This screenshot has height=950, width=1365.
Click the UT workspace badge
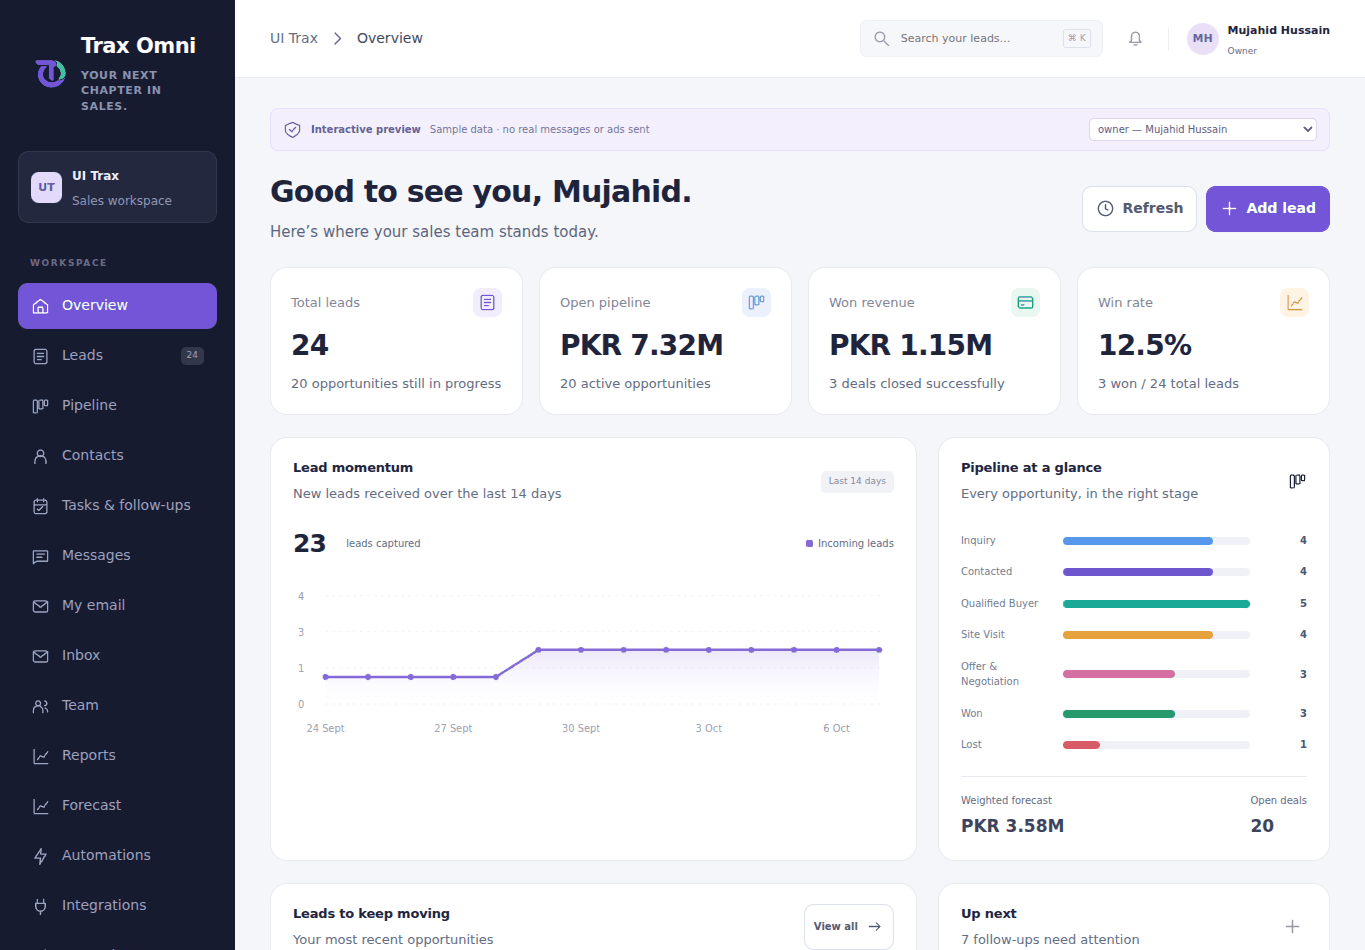click(47, 187)
